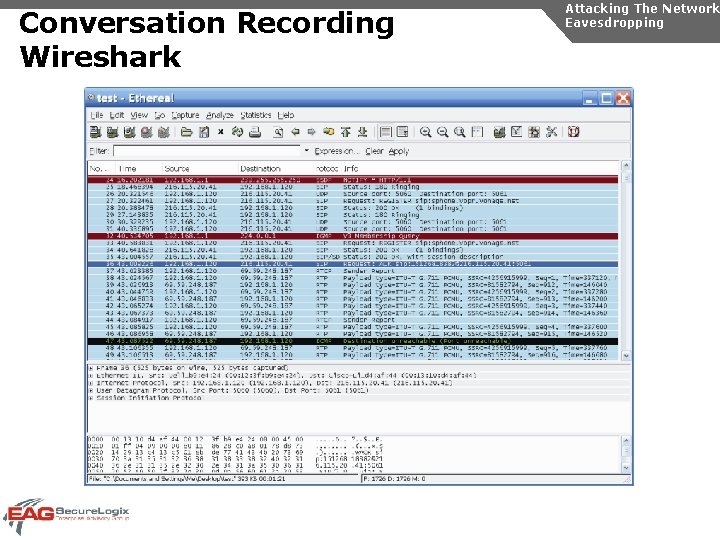Sort by the Time column header
This screenshot has height=540, width=720.
point(138,169)
